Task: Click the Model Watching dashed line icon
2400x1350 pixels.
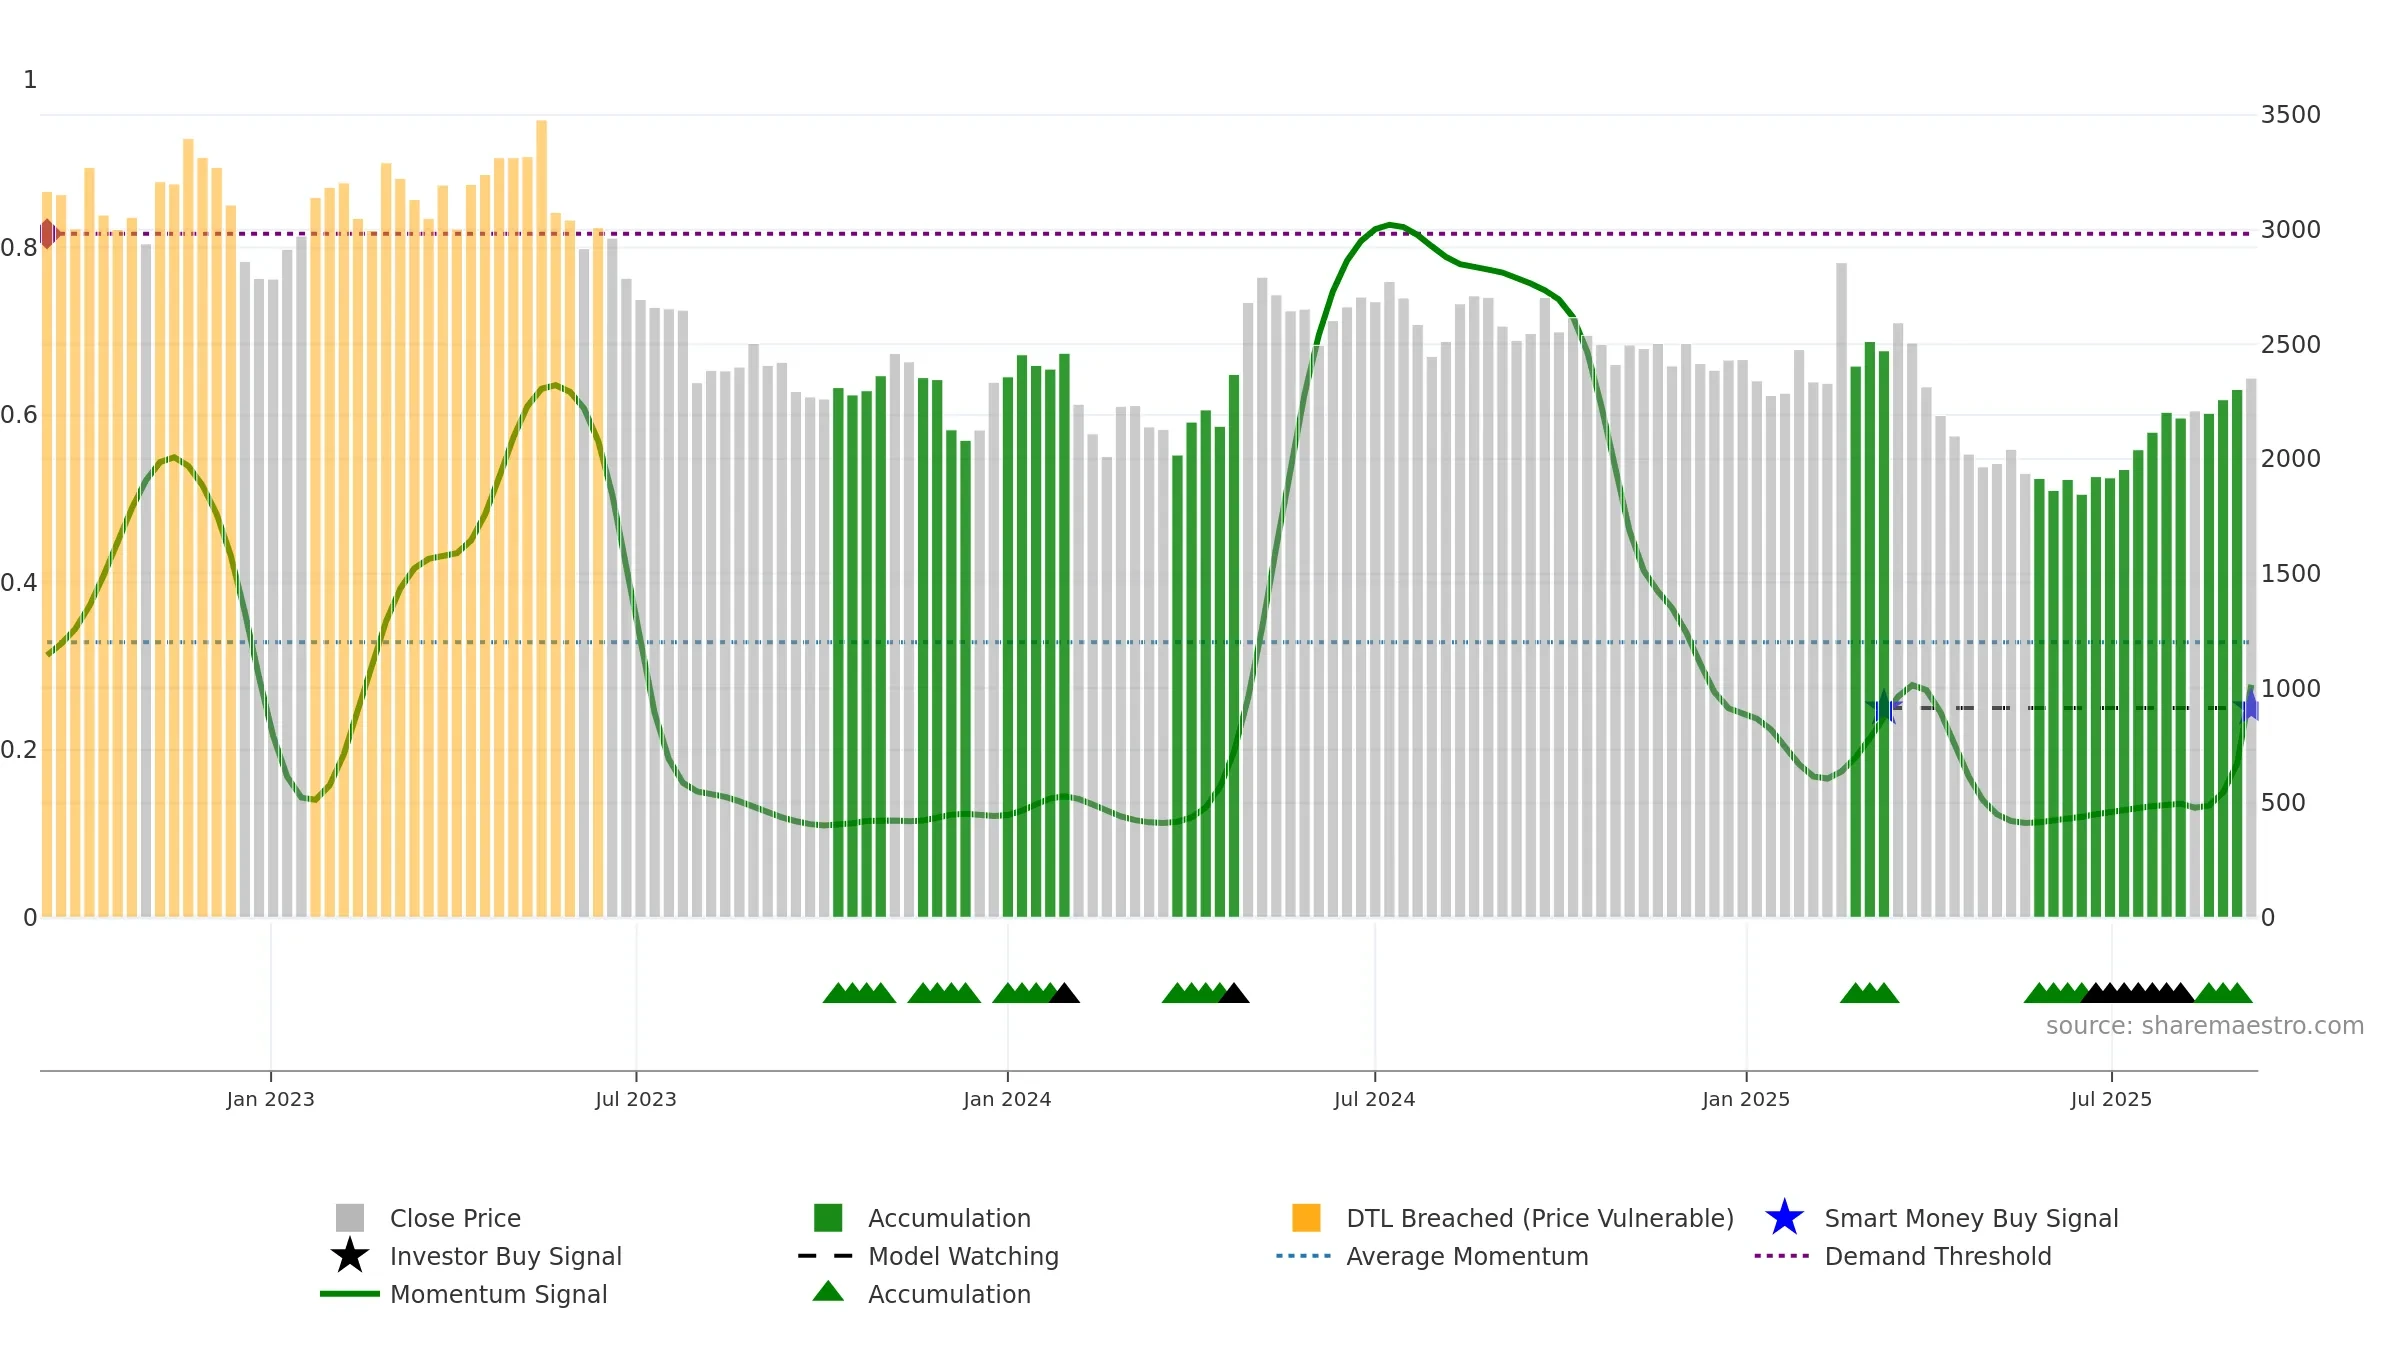Action: tap(826, 1256)
